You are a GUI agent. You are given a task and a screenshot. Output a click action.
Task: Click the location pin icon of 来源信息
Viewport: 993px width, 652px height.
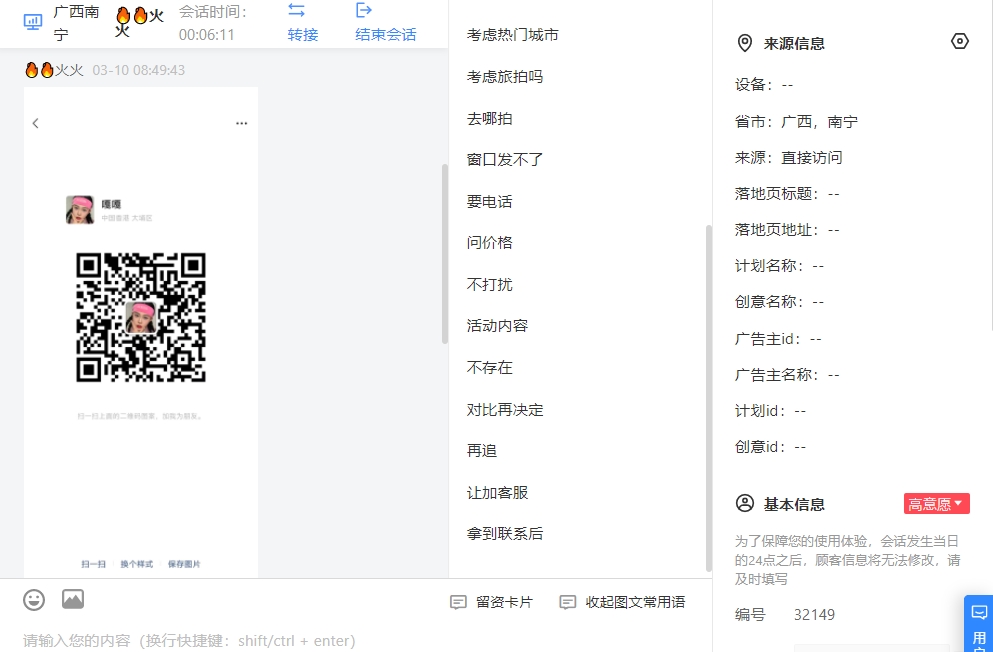pyautogui.click(x=745, y=43)
